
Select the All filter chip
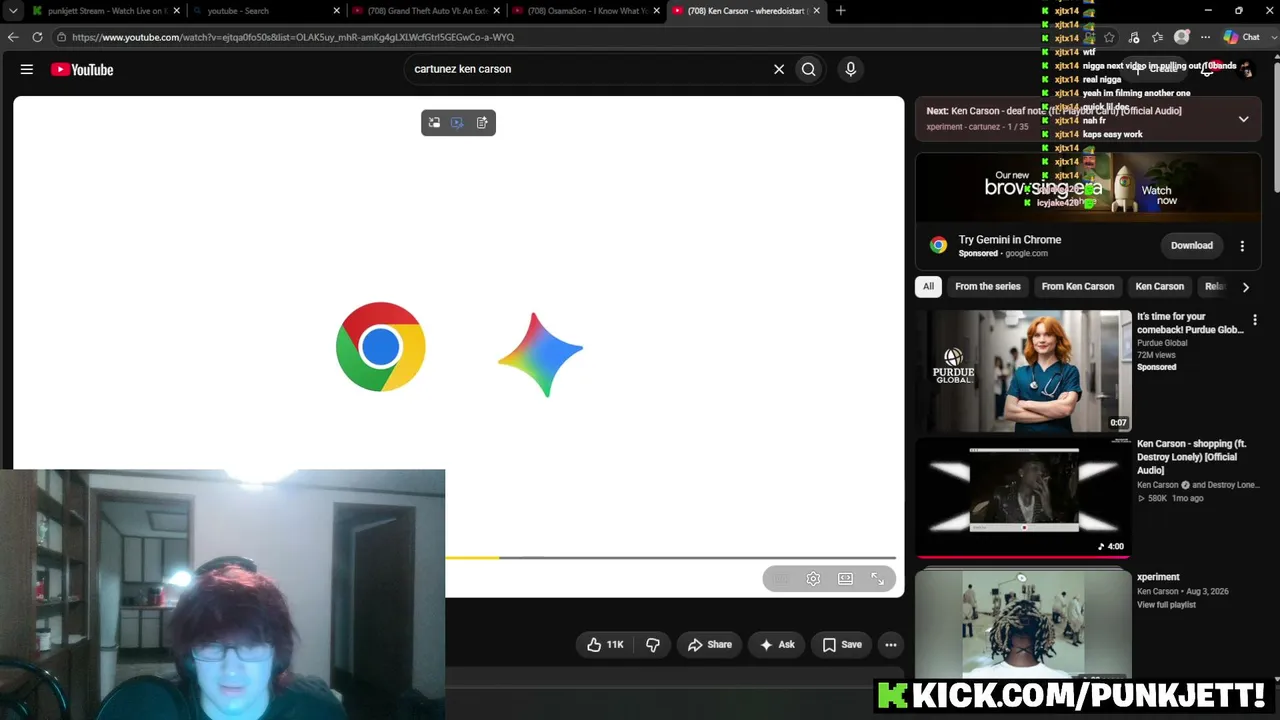(x=928, y=287)
